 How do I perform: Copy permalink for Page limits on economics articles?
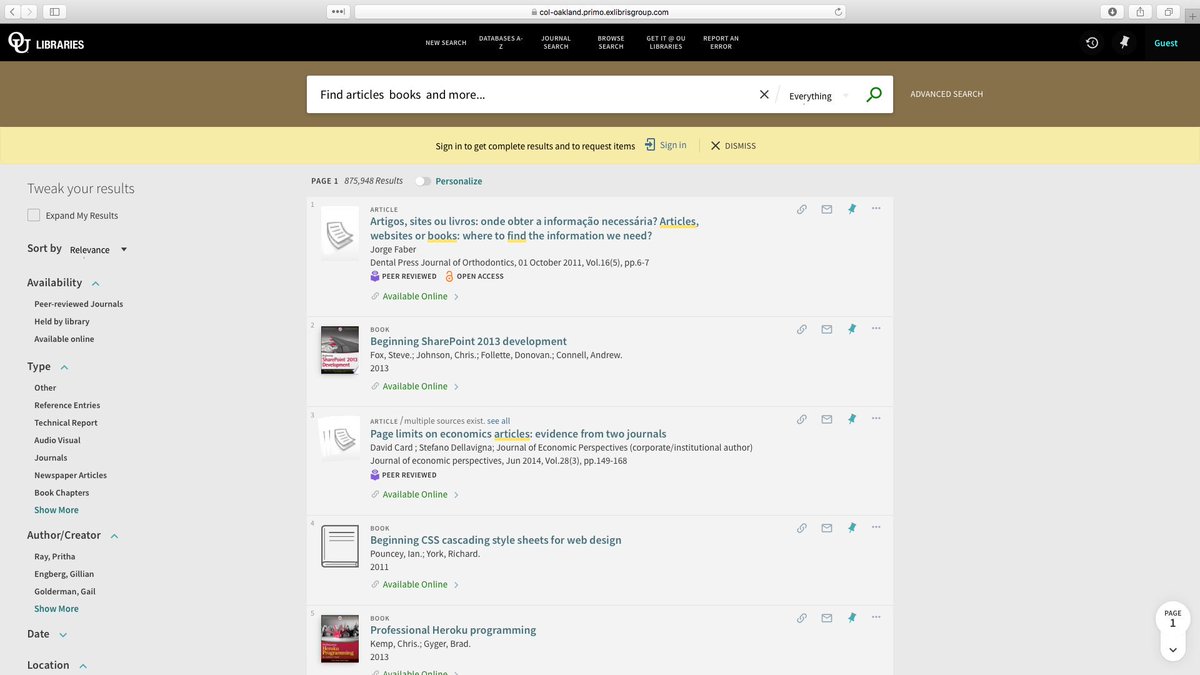tap(801, 419)
